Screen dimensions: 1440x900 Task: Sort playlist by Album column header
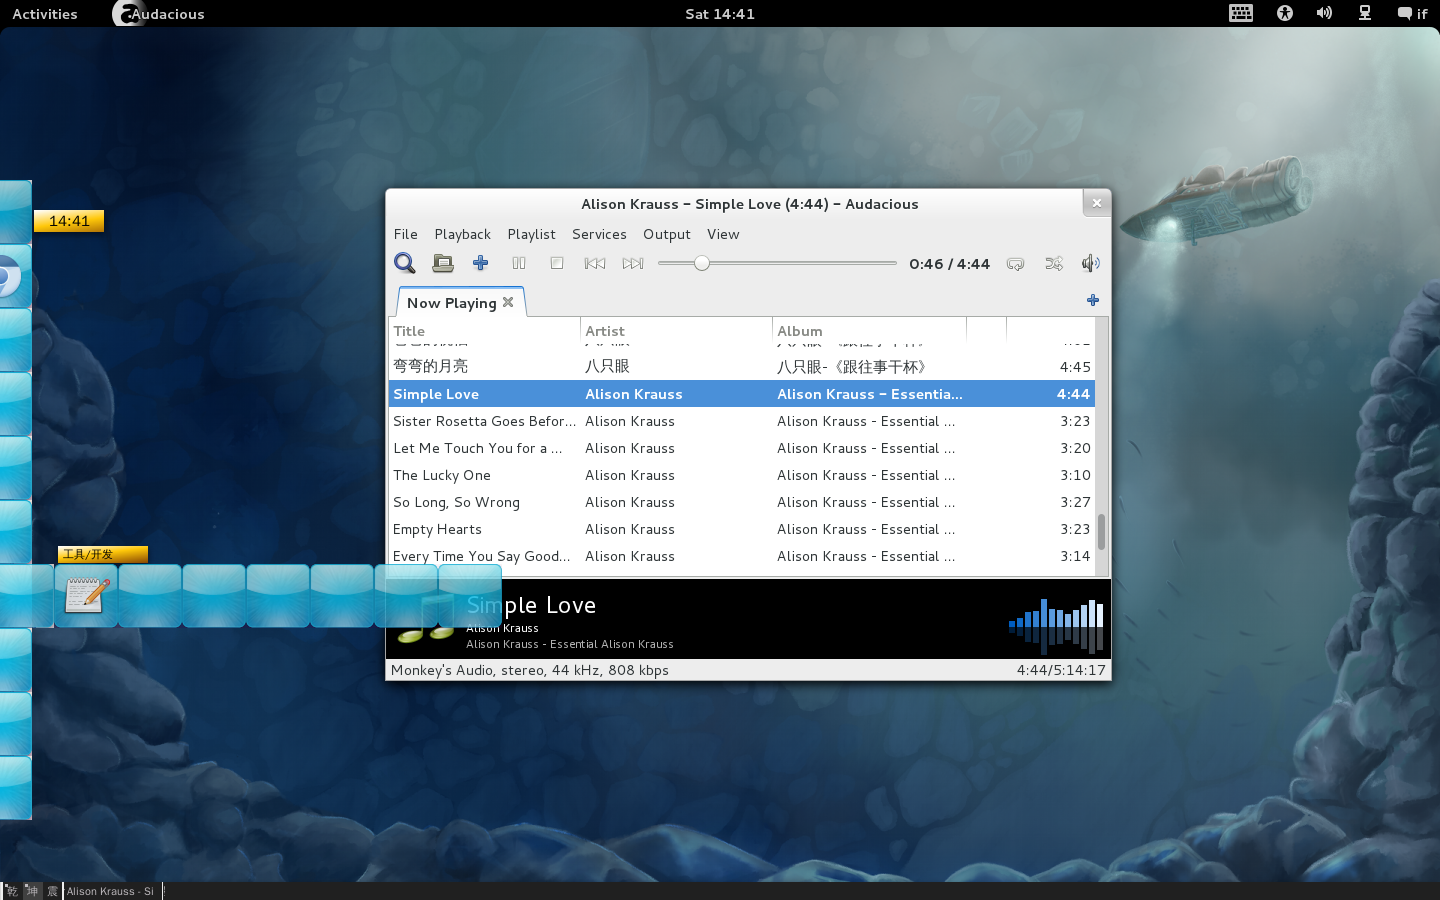pyautogui.click(x=869, y=331)
